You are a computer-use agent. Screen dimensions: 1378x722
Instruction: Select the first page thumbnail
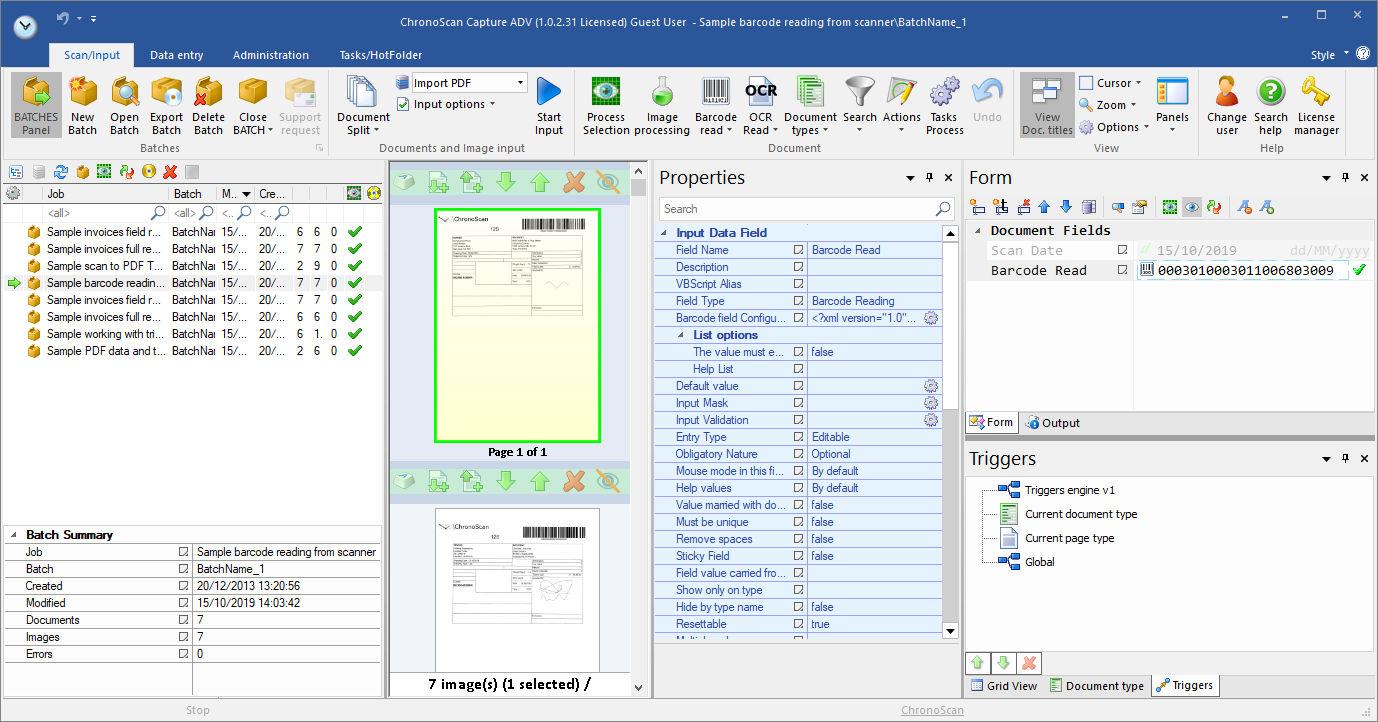coord(516,325)
